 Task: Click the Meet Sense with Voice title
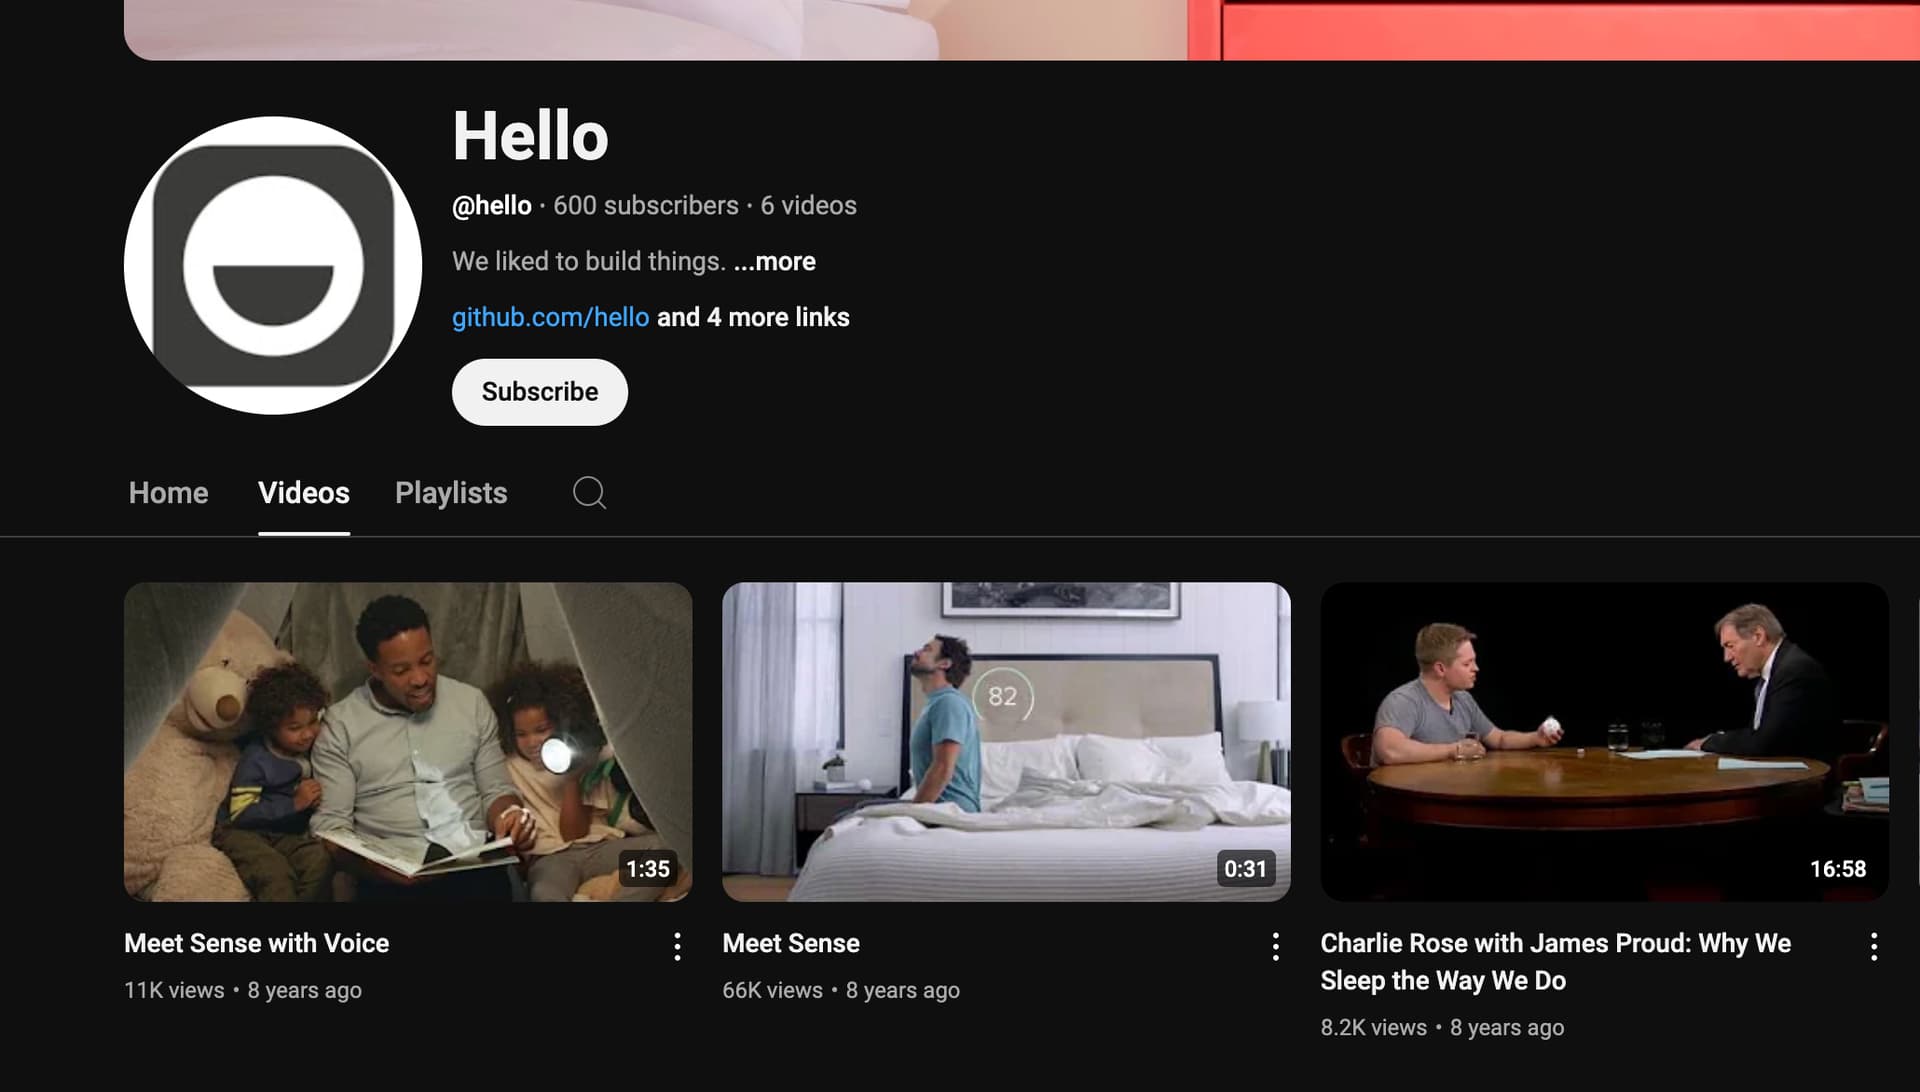256,943
